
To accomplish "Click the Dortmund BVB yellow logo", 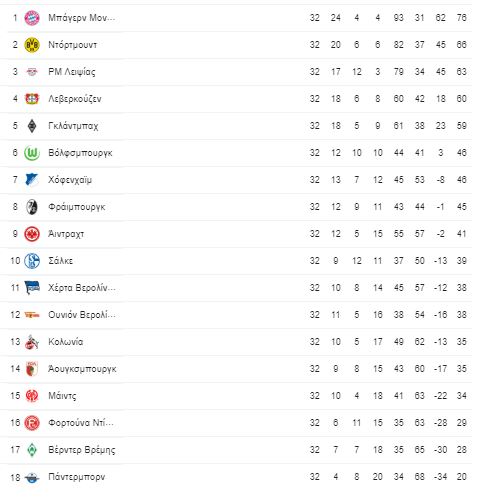I will [x=32, y=45].
